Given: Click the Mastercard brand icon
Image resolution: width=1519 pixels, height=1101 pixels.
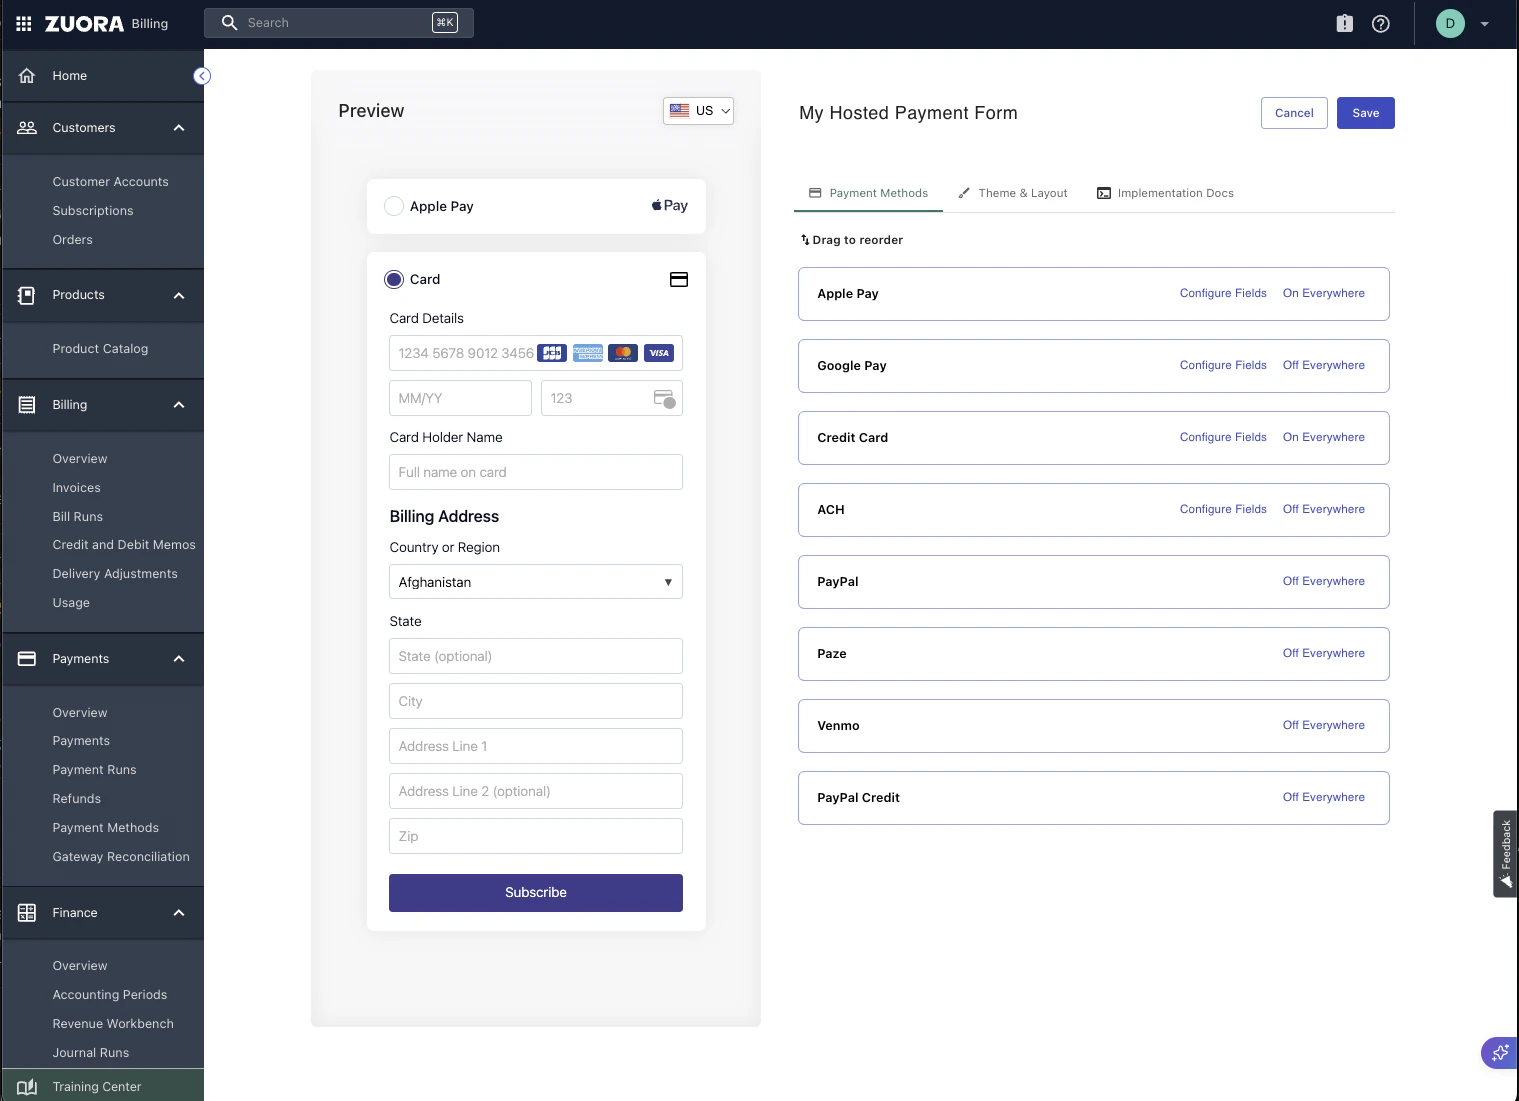Looking at the screenshot, I should tap(623, 353).
